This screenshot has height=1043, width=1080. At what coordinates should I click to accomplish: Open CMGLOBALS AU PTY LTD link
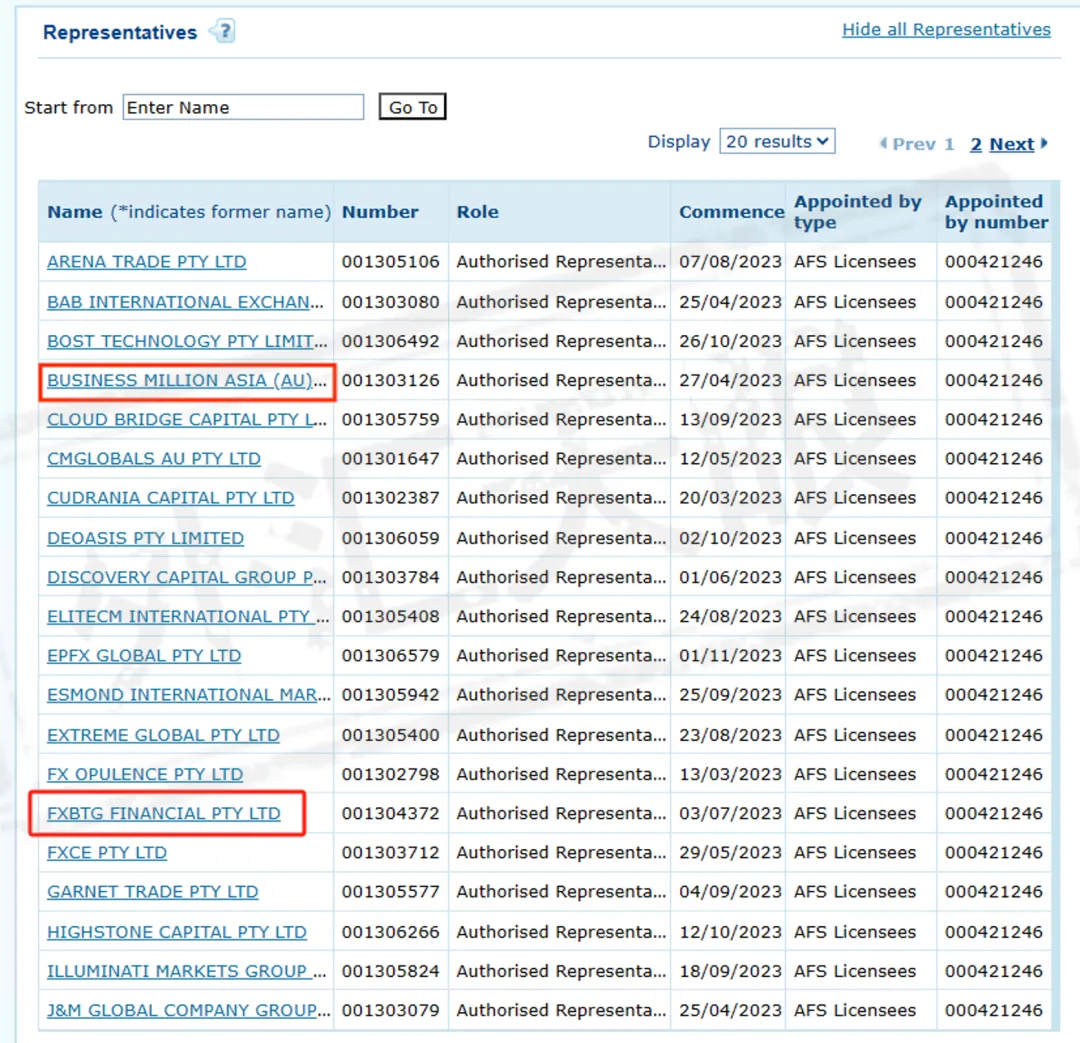154,459
